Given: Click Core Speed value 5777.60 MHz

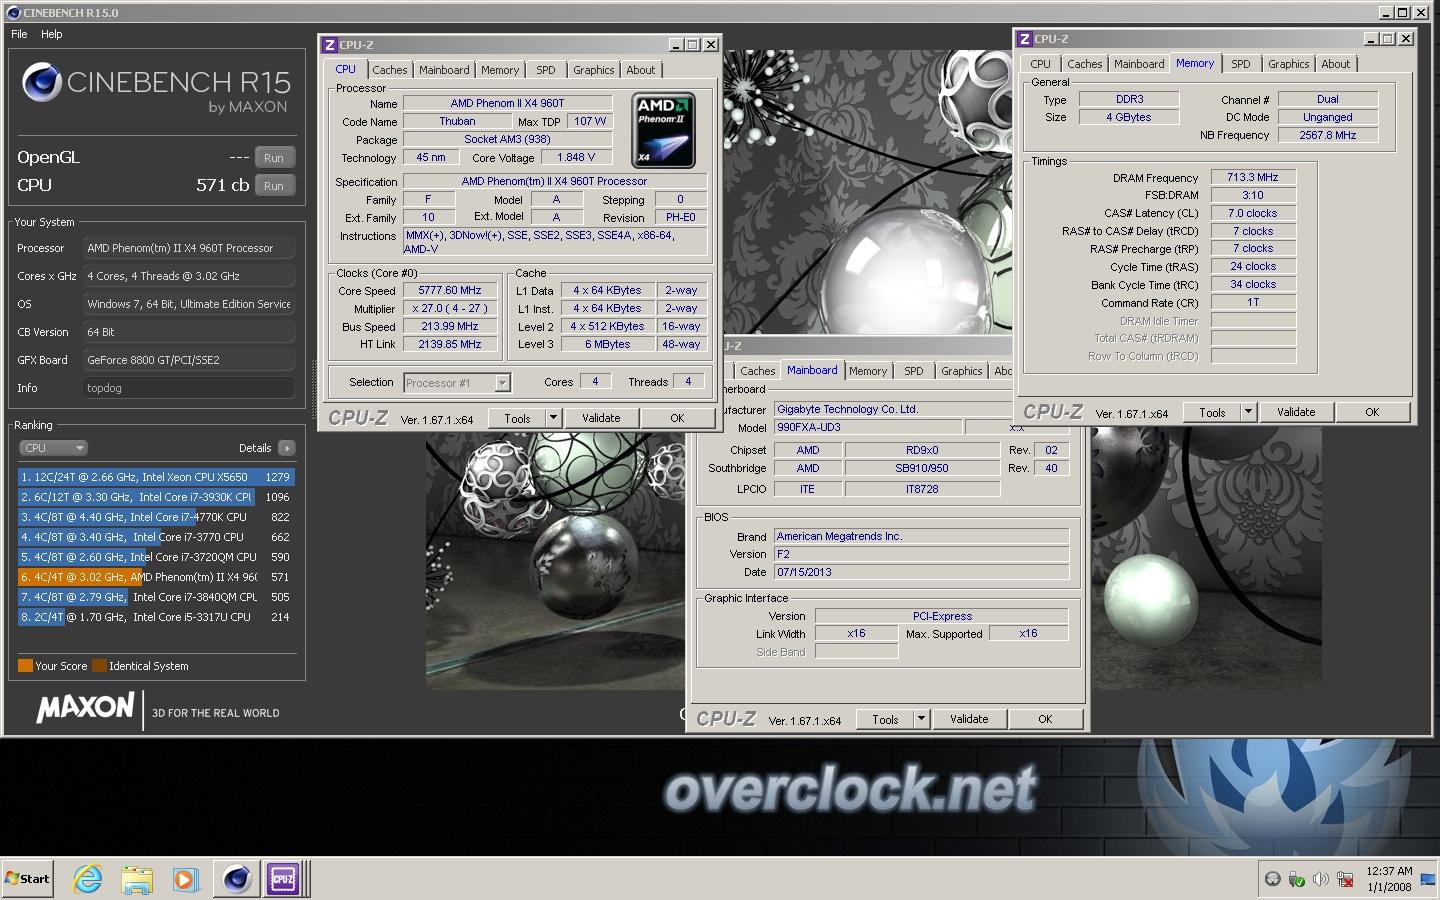Looking at the screenshot, I should (450, 290).
